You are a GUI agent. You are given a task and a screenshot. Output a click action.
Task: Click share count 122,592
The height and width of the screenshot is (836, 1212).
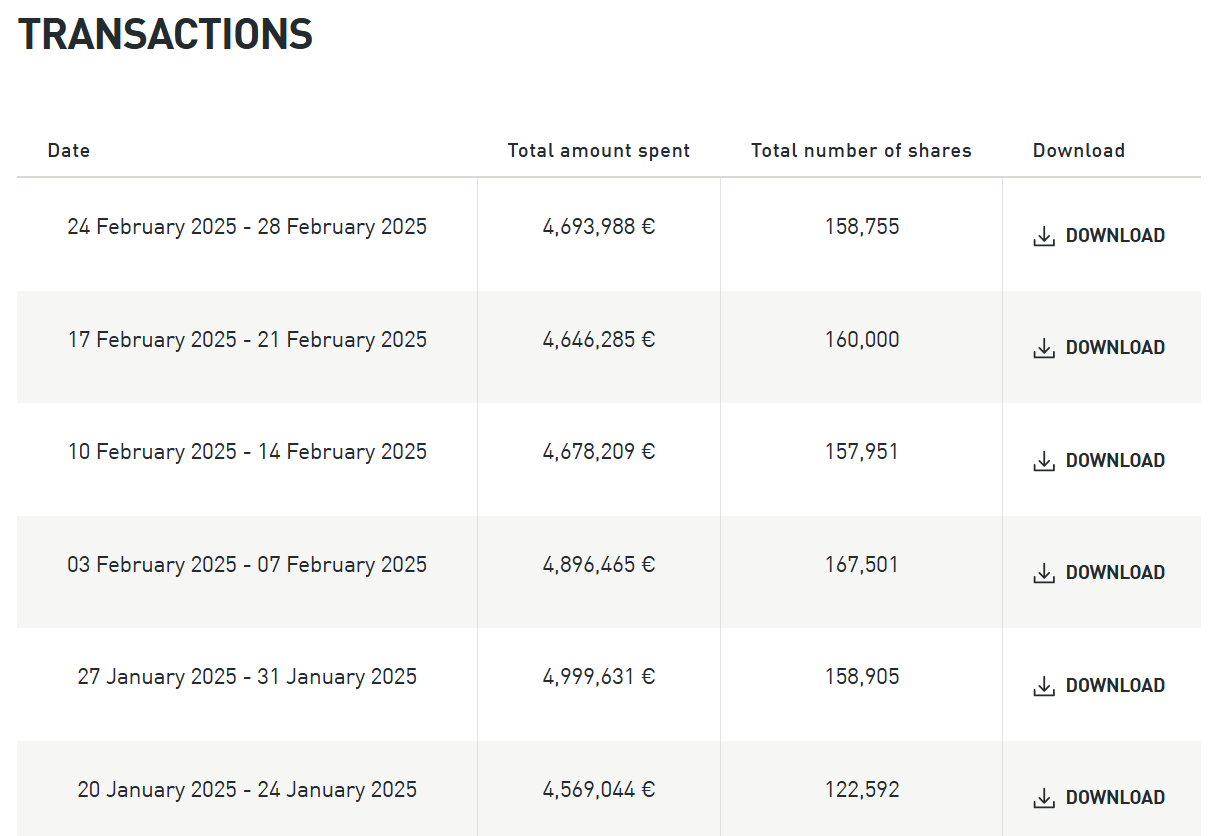pos(862,790)
